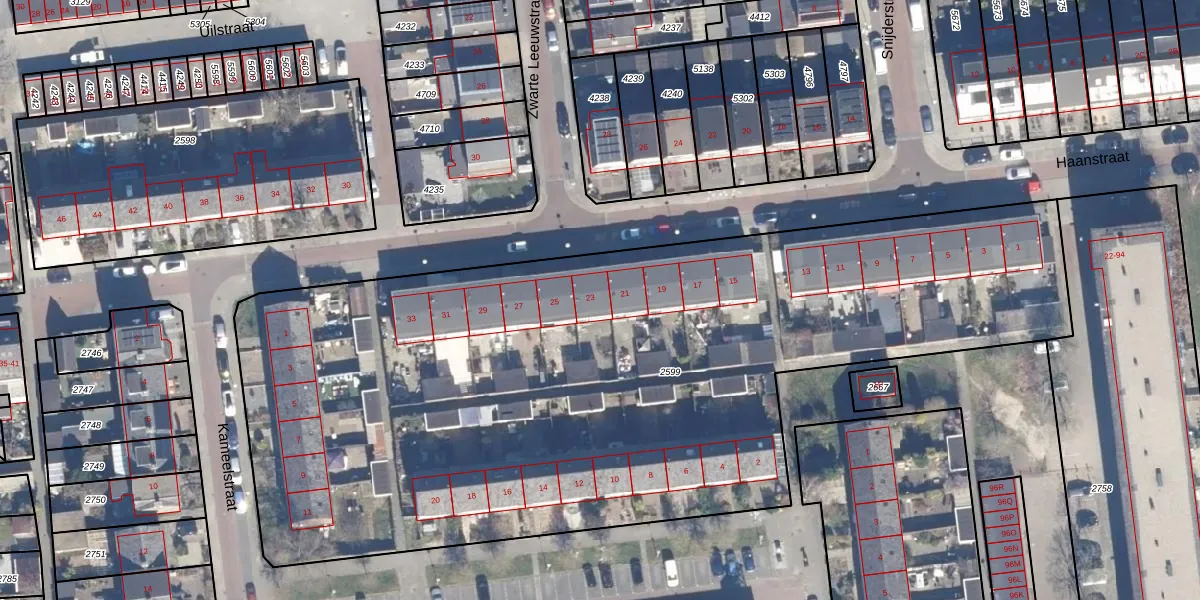Click parcel label 2599
This screenshot has height=600, width=1200.
[670, 372]
